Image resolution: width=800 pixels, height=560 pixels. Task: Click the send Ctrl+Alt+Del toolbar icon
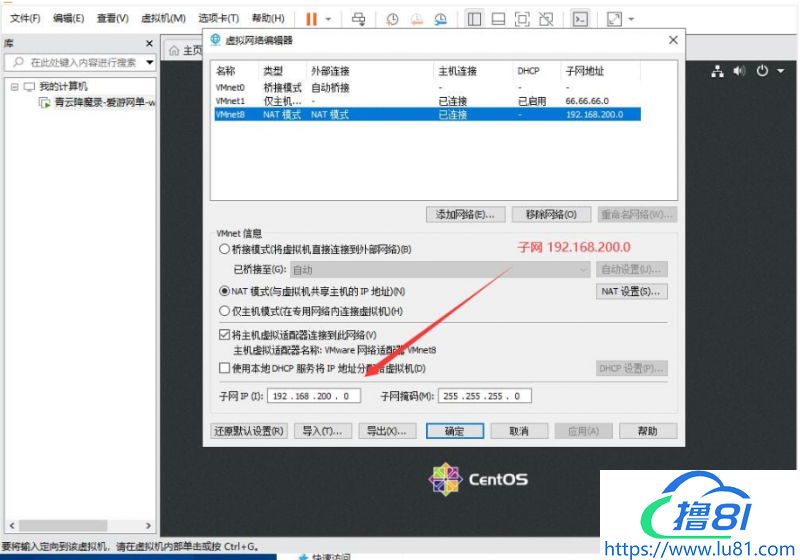coord(359,18)
